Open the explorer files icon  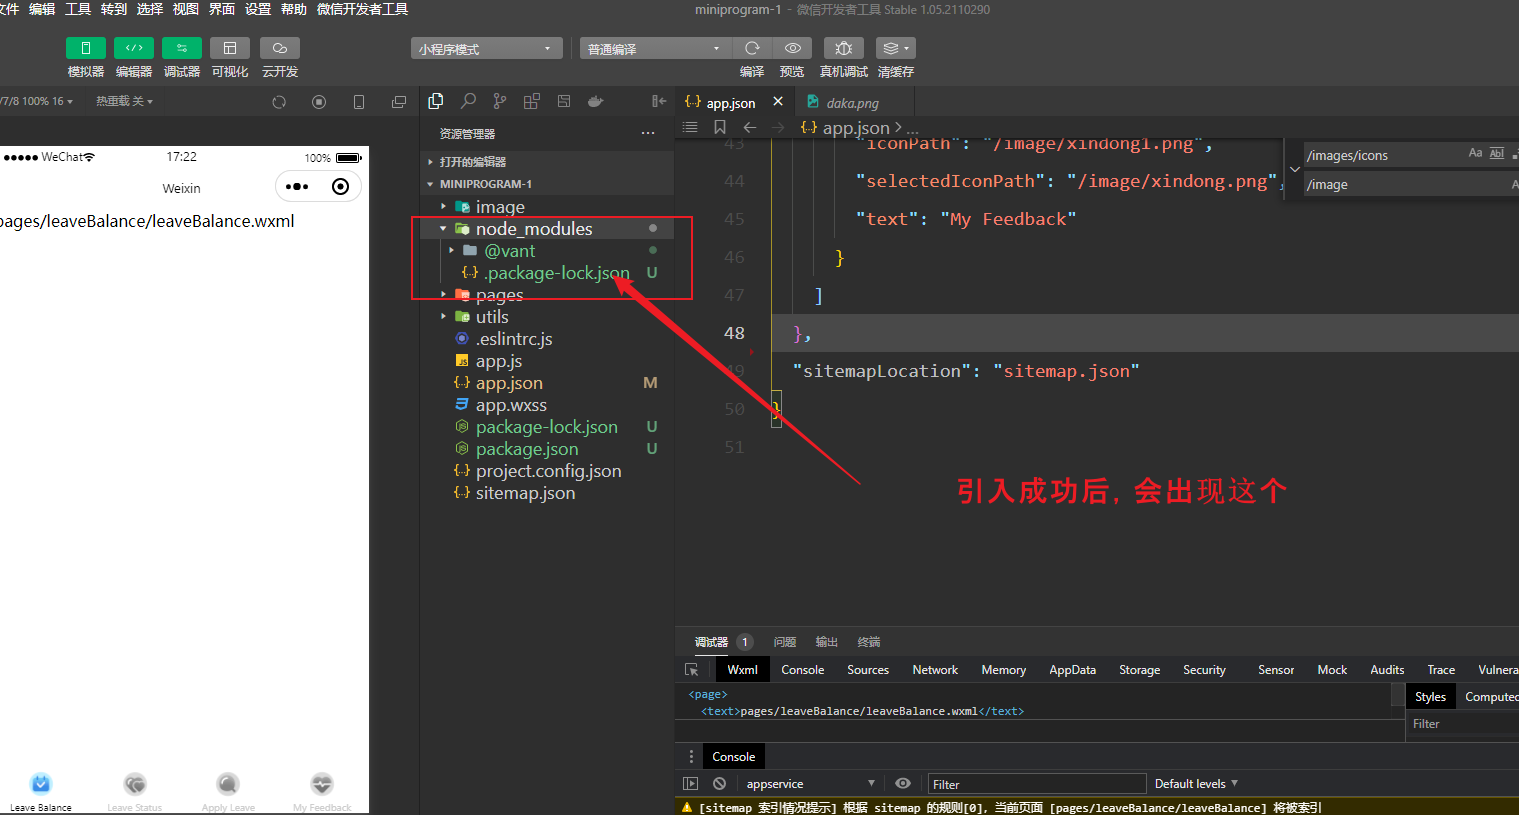435,101
